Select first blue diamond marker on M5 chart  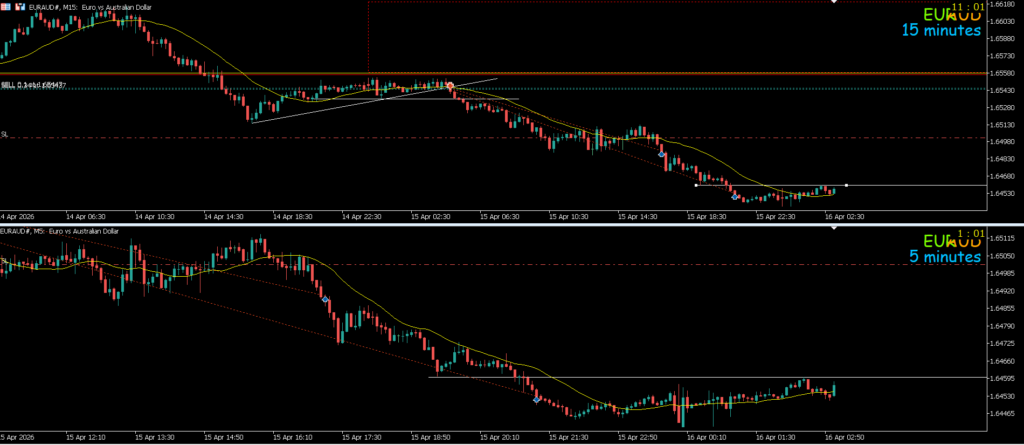pos(326,299)
